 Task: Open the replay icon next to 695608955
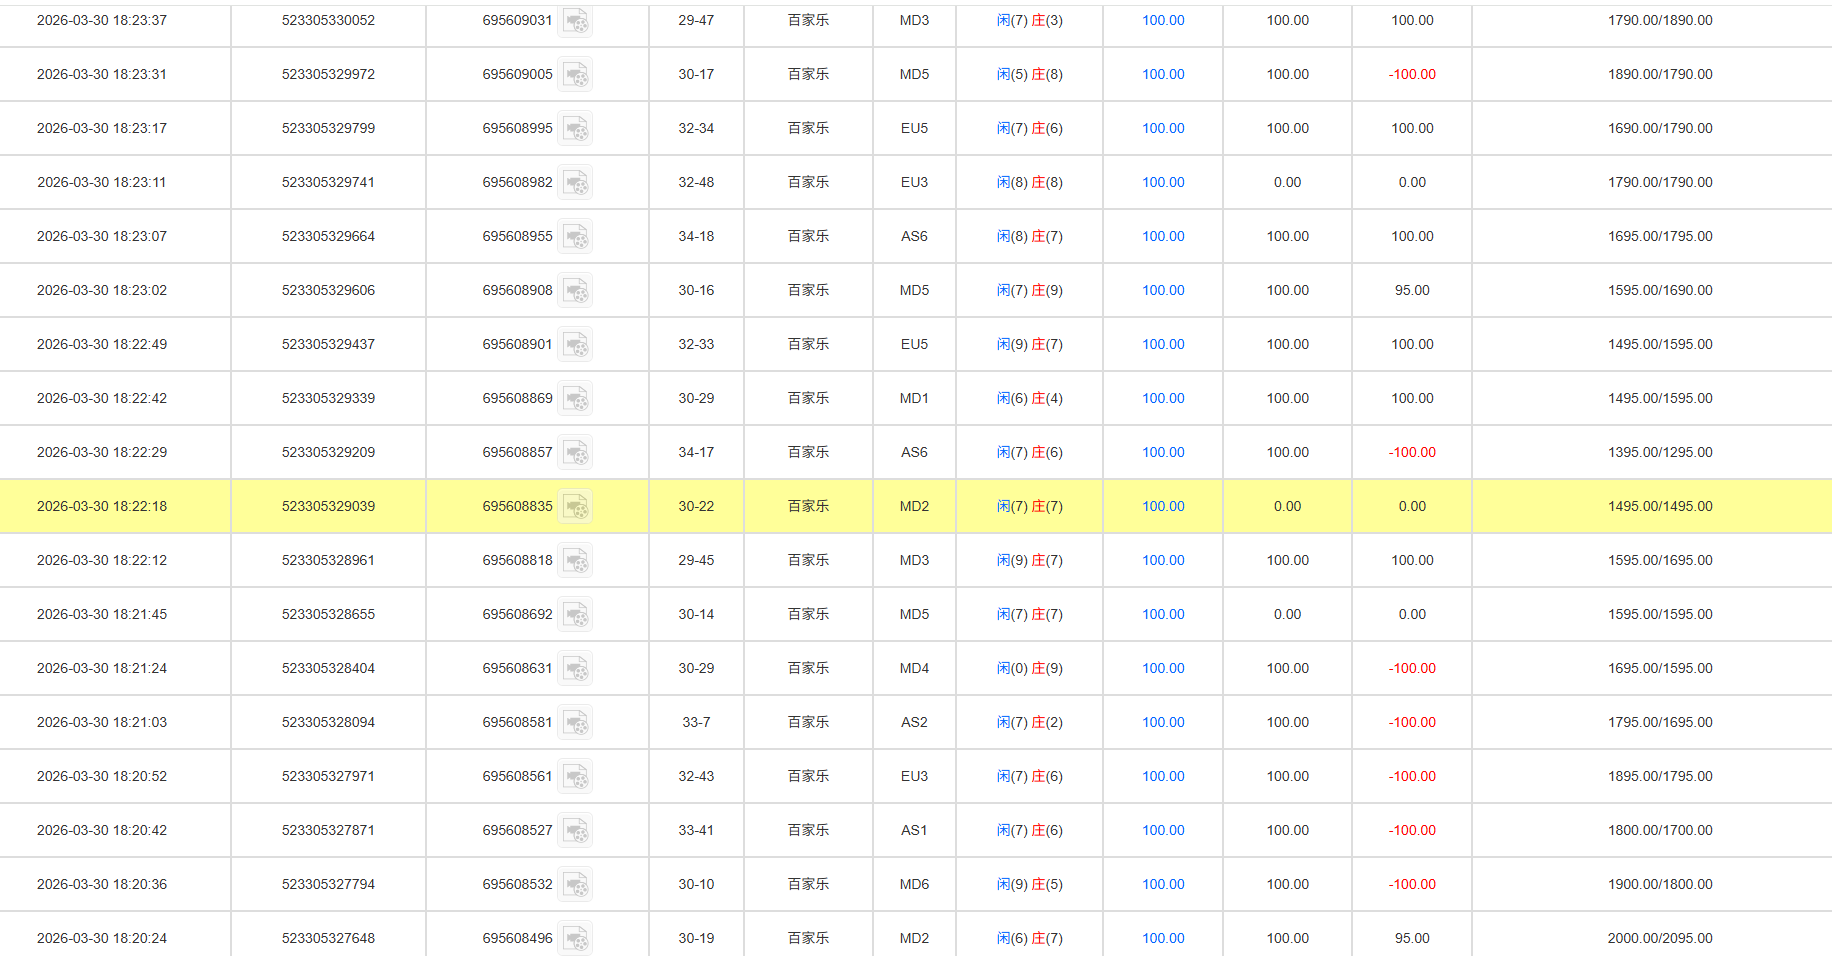coord(575,237)
